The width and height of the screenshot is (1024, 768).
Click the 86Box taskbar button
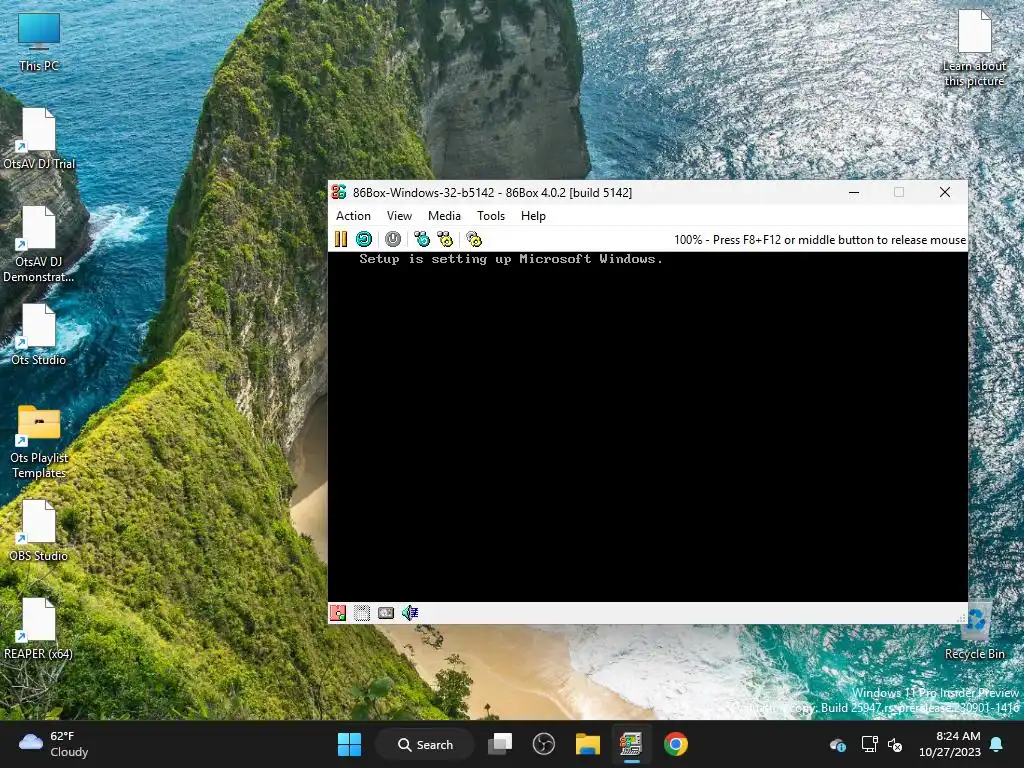click(x=631, y=744)
